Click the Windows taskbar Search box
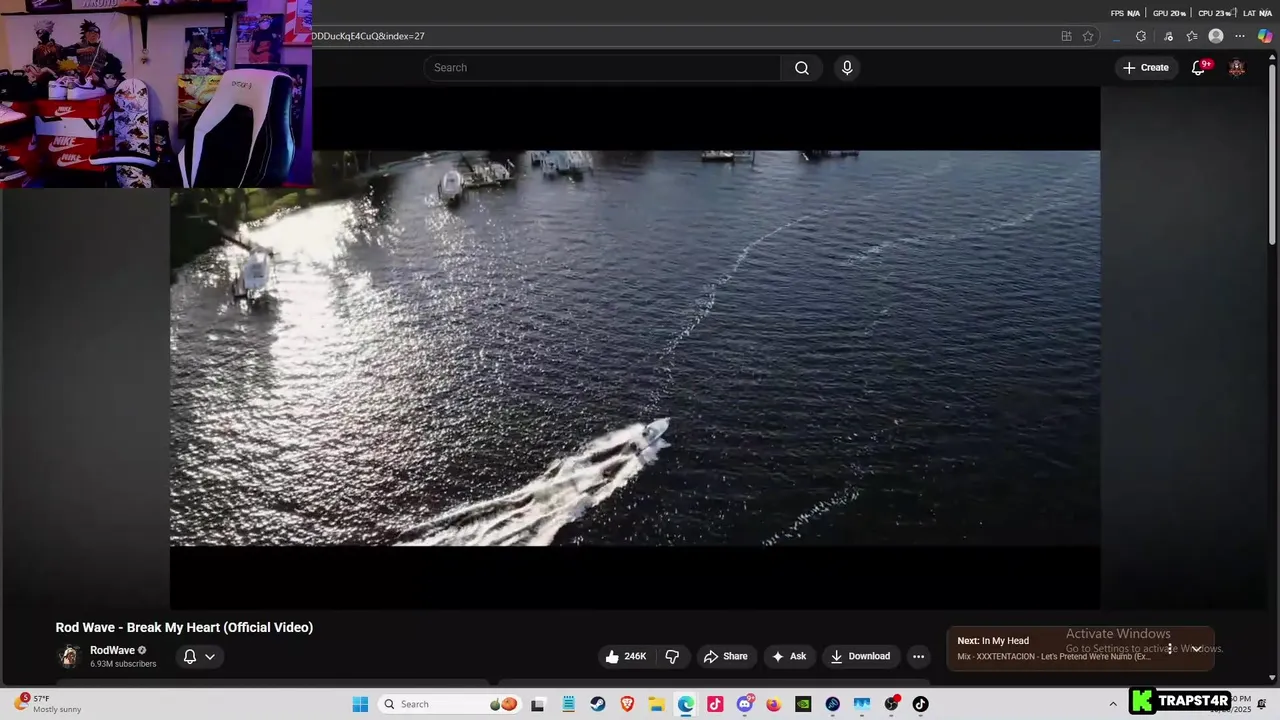Viewport: 1280px width, 720px height. (x=449, y=704)
